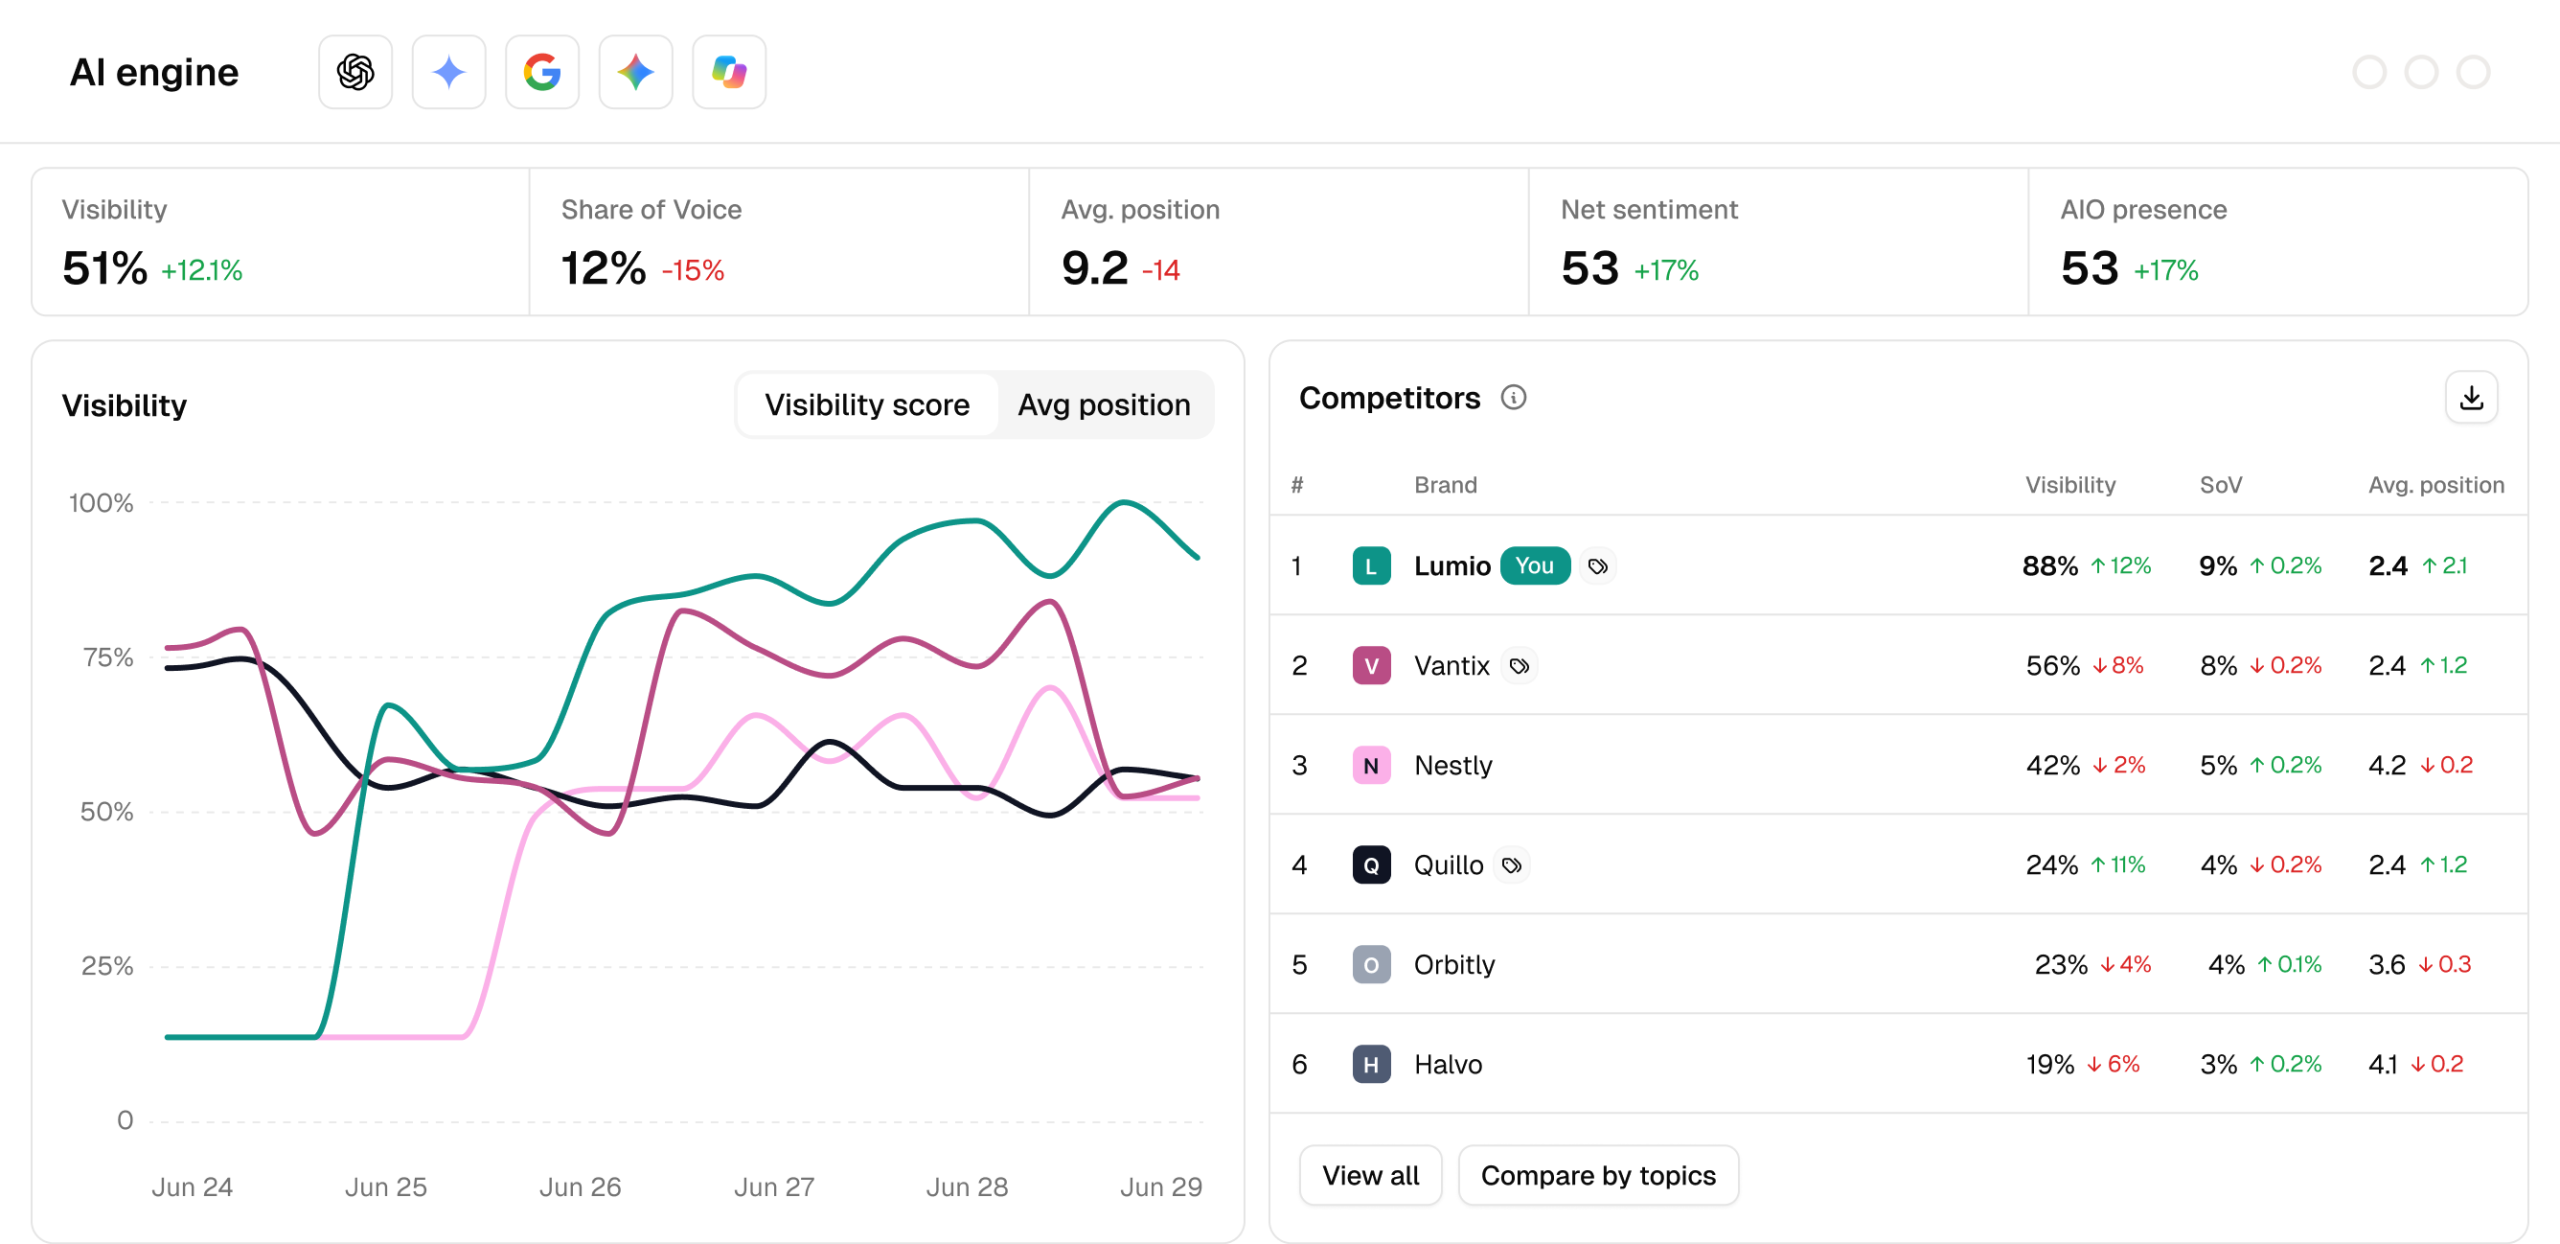Switch chart to Visibility score
Viewport: 2560px width, 1244px height.
[867, 405]
